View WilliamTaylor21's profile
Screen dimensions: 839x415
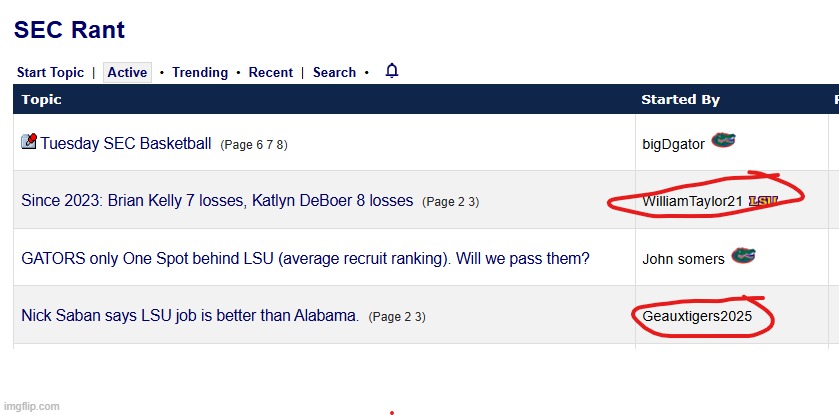(x=692, y=202)
